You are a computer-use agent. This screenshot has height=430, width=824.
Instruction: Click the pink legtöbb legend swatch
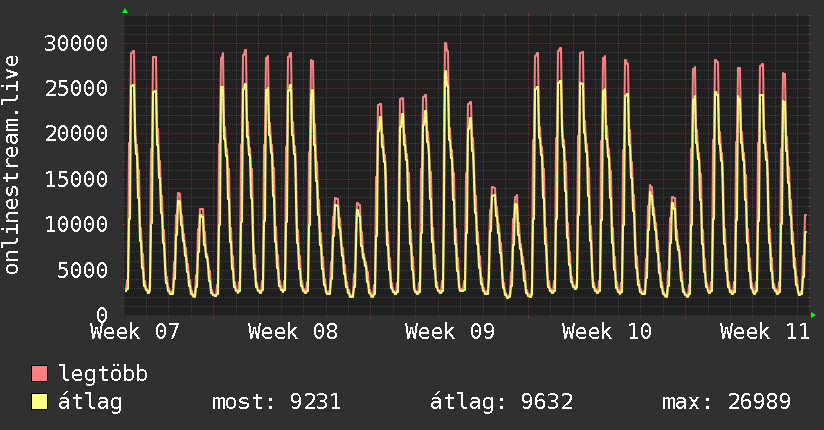point(39,373)
